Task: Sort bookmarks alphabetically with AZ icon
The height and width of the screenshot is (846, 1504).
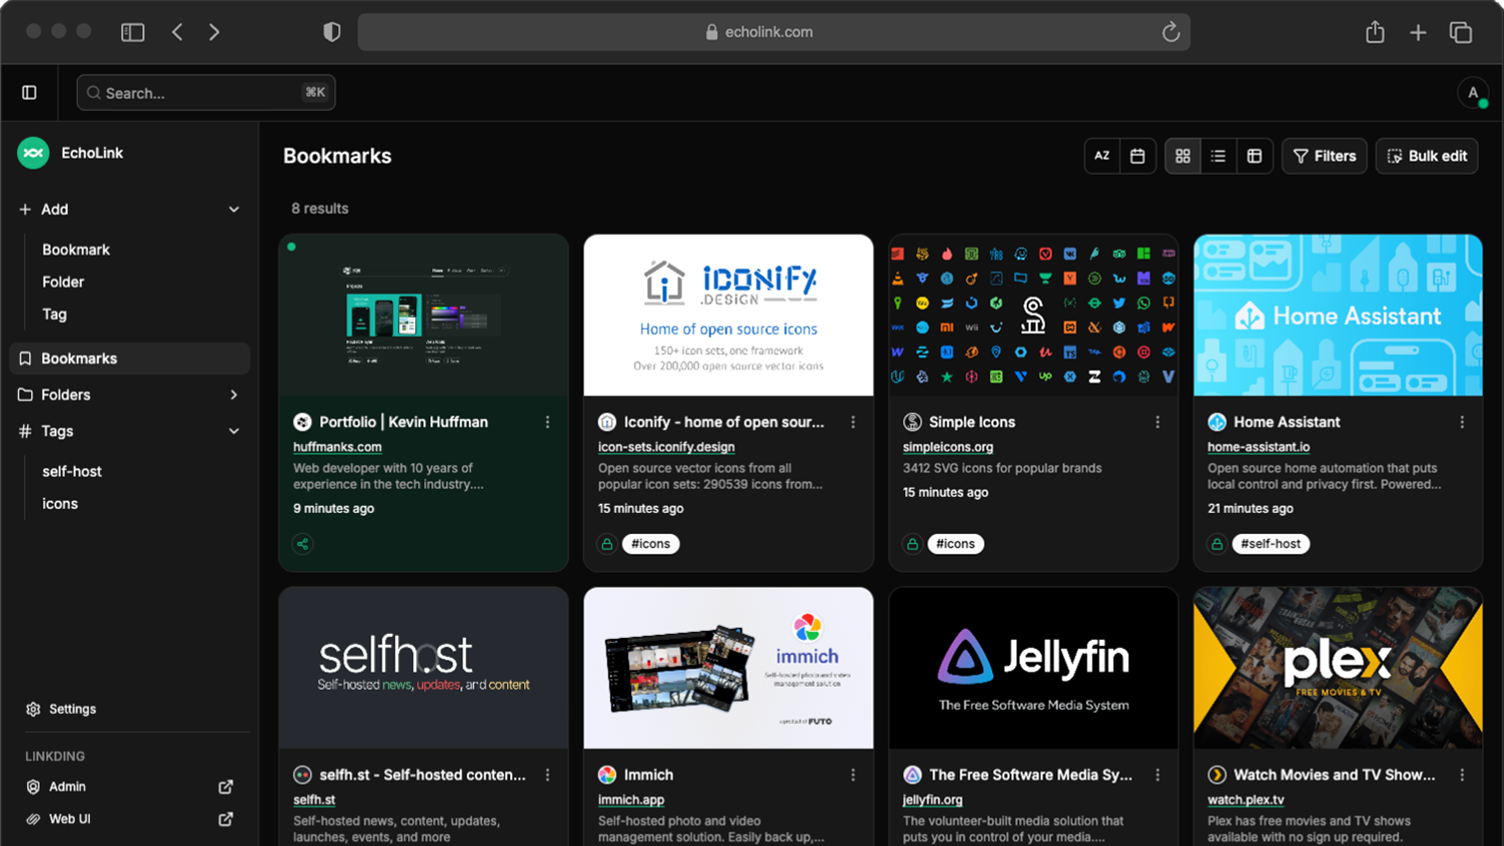Action: click(1102, 156)
